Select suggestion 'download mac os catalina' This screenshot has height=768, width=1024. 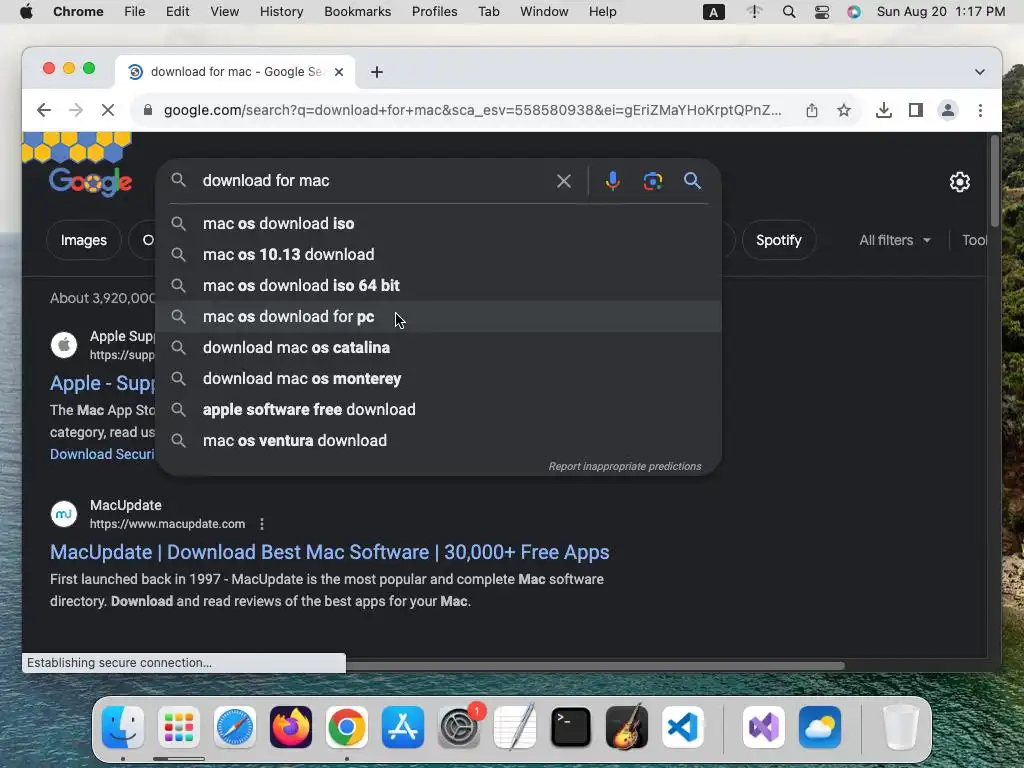(x=439, y=347)
